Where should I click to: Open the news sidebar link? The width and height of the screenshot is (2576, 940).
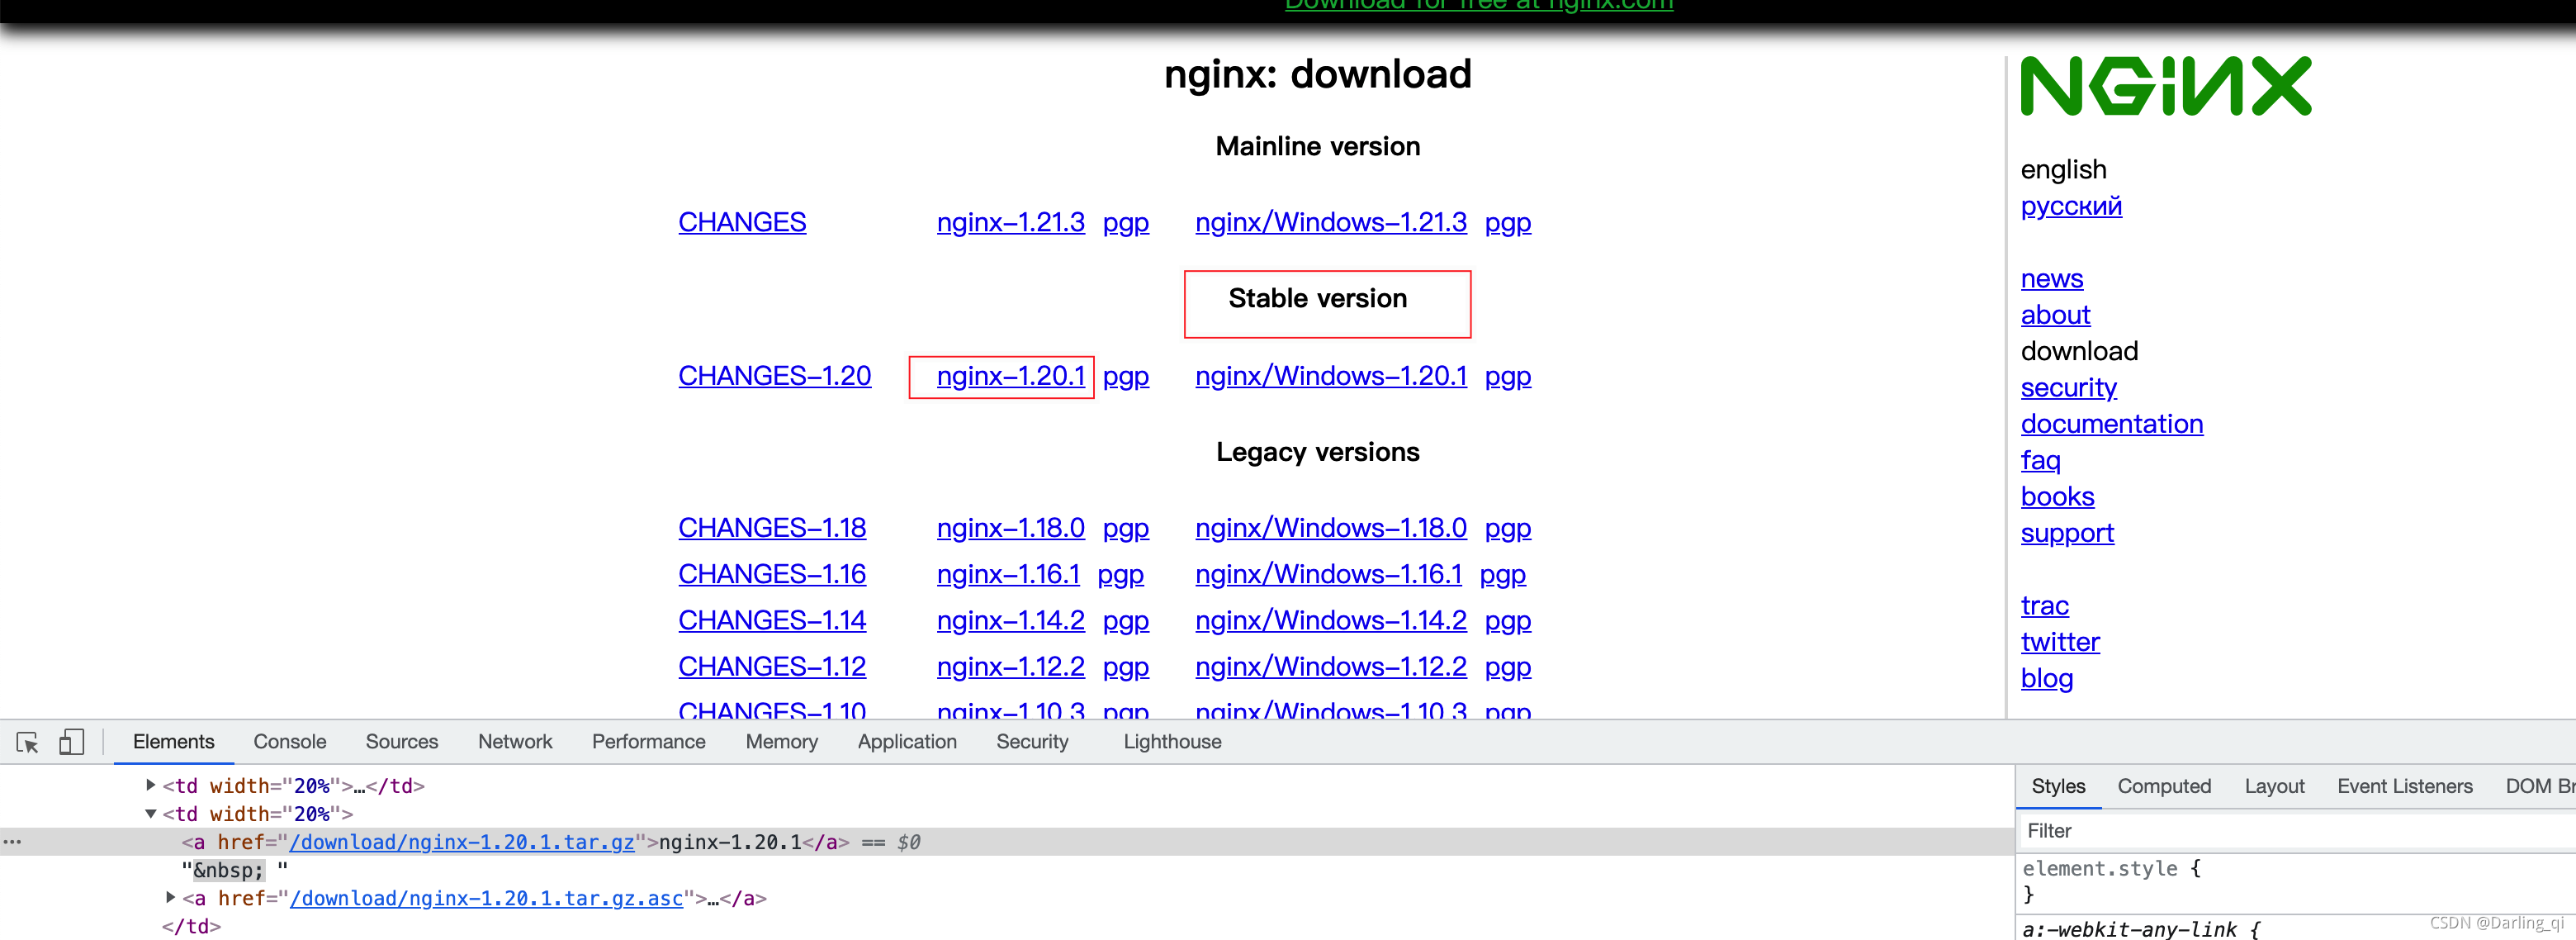[2051, 278]
